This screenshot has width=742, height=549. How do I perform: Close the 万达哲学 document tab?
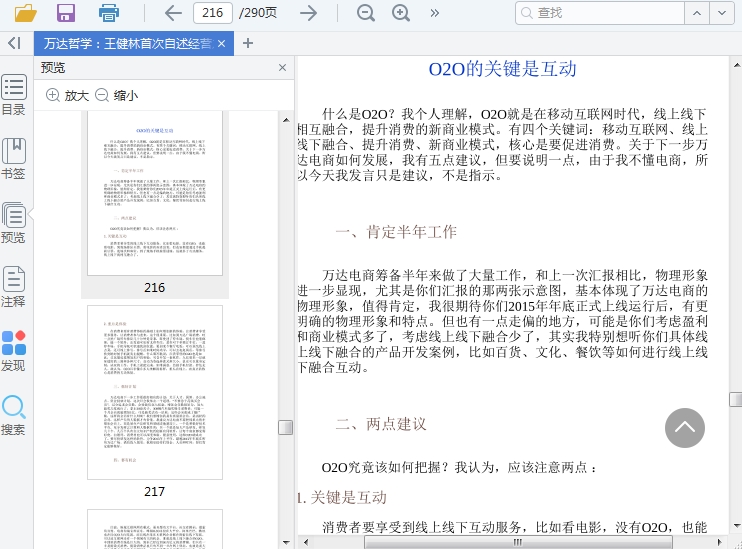pyautogui.click(x=221, y=44)
